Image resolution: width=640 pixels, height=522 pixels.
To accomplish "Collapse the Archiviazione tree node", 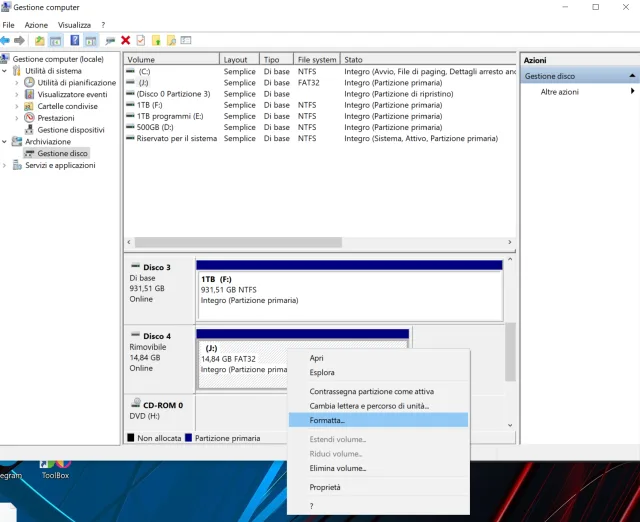I will [6, 142].
